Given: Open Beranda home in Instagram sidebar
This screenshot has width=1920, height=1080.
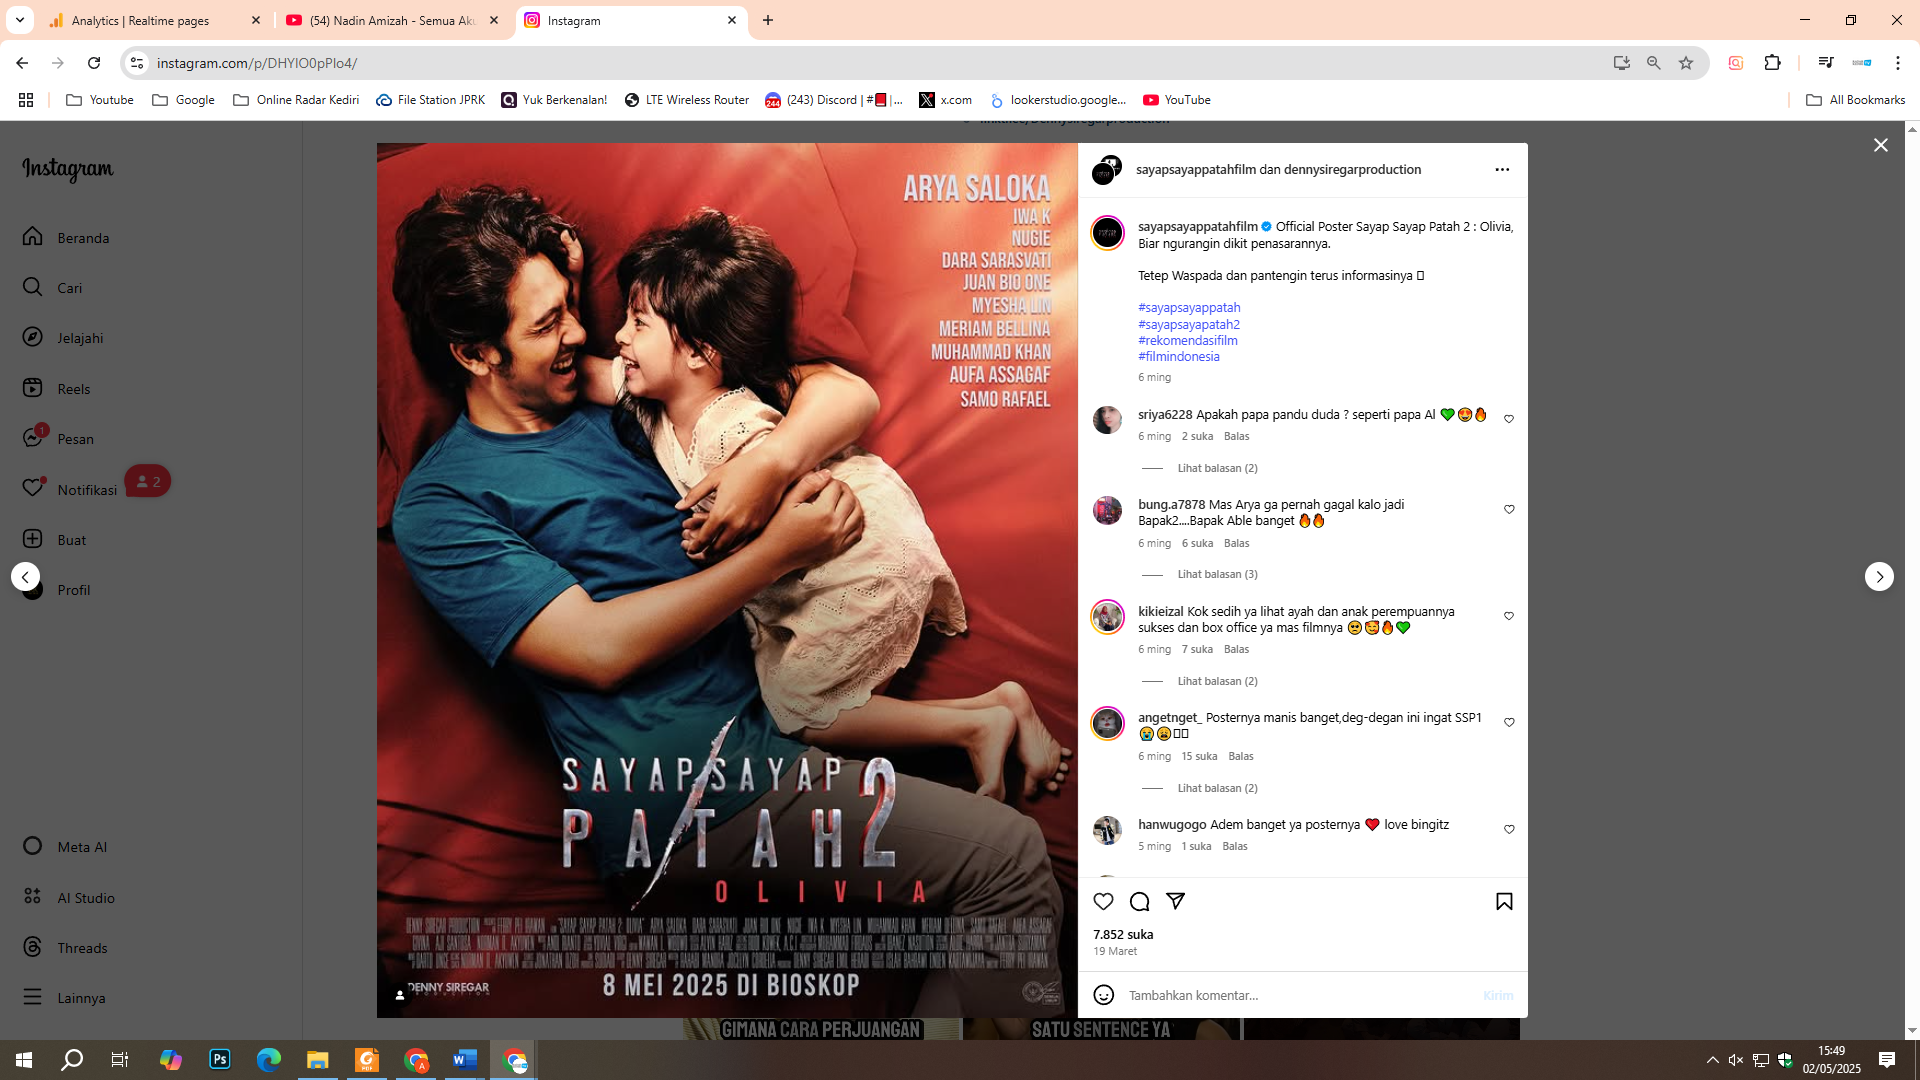Looking at the screenshot, I should [66, 237].
